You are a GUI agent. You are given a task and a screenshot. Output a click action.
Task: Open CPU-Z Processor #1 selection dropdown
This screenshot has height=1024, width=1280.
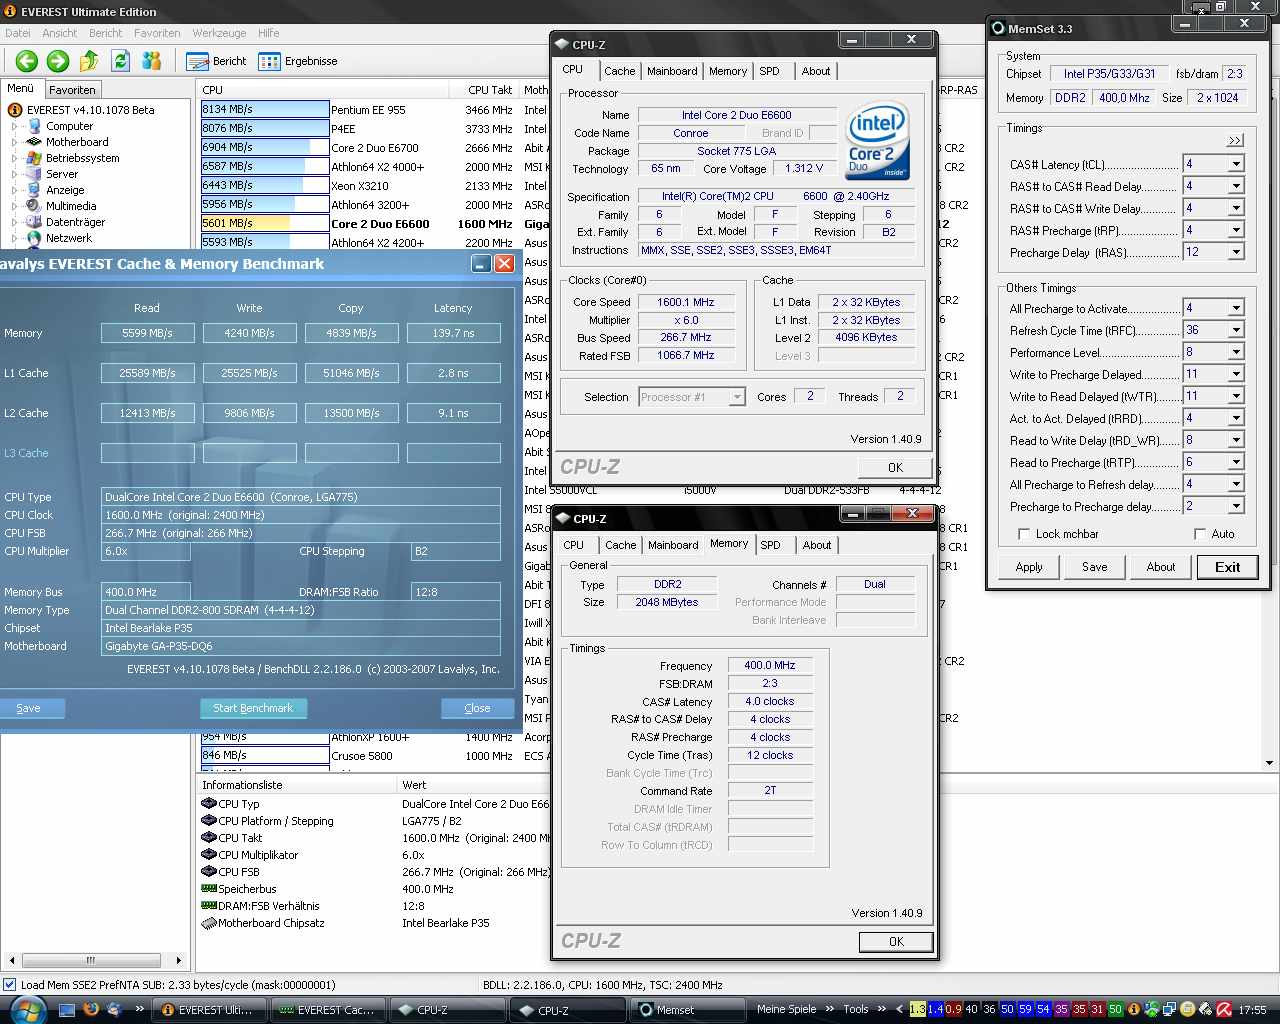pyautogui.click(x=737, y=397)
